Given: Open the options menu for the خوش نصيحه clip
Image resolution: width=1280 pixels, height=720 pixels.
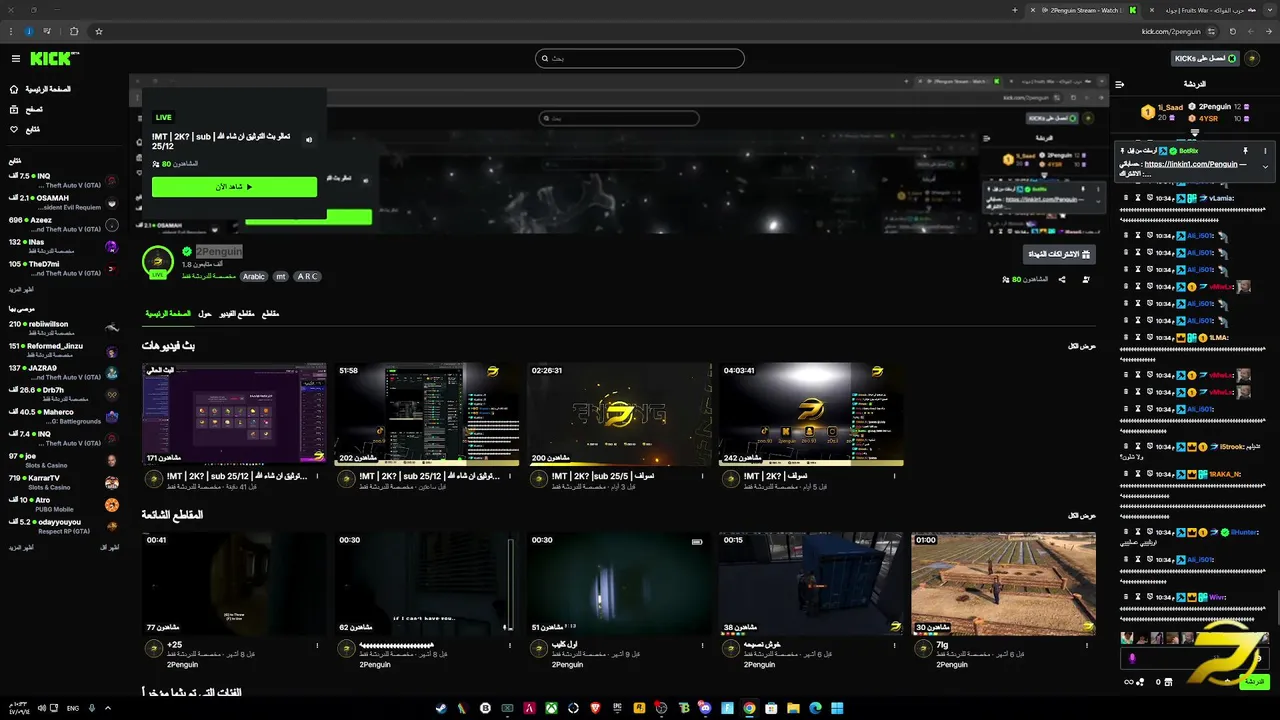Looking at the screenshot, I should [894, 646].
